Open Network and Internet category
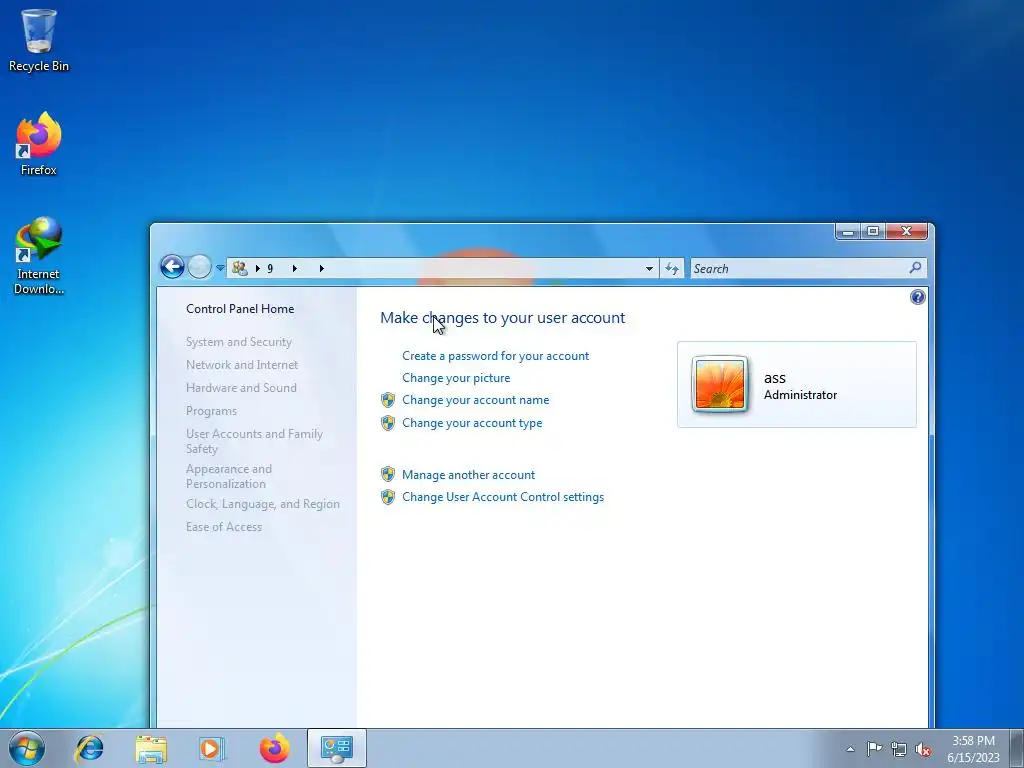 pos(242,364)
